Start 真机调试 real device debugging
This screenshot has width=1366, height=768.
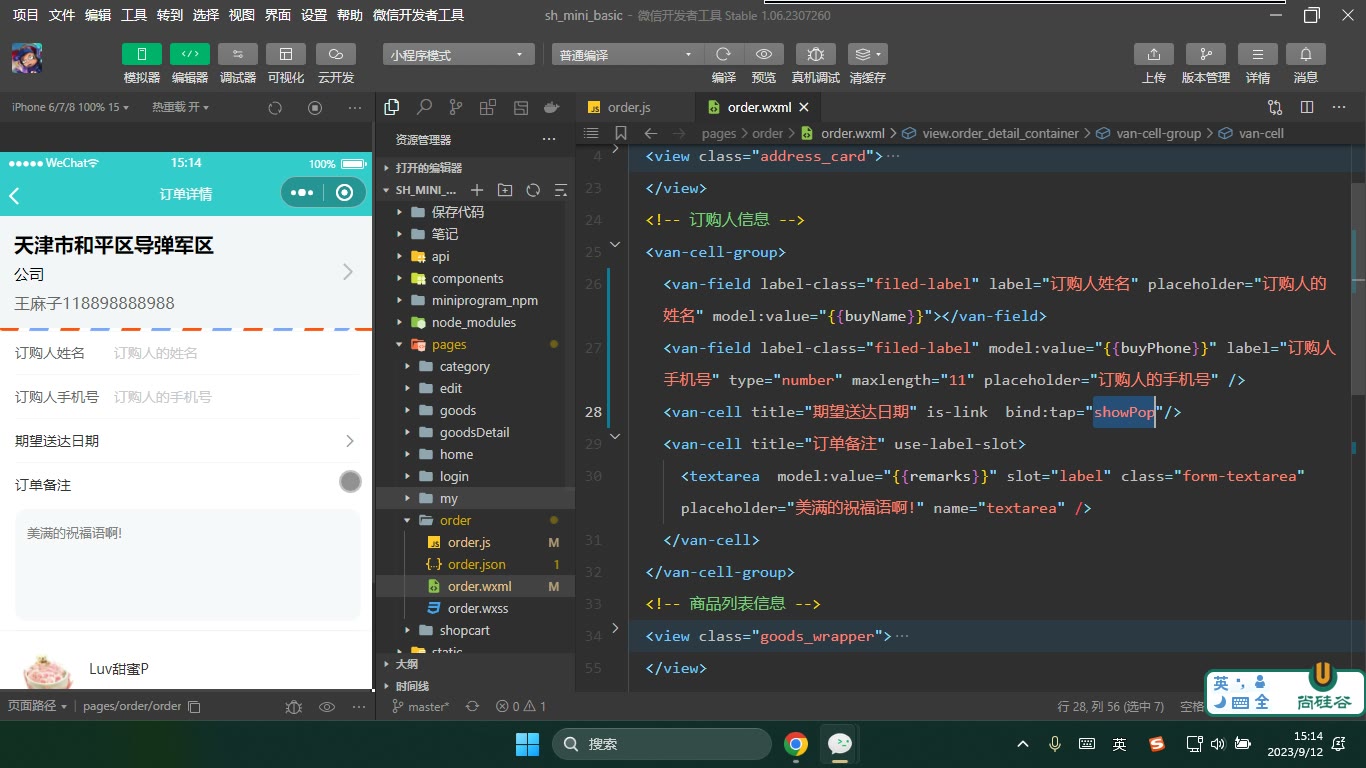(x=816, y=54)
